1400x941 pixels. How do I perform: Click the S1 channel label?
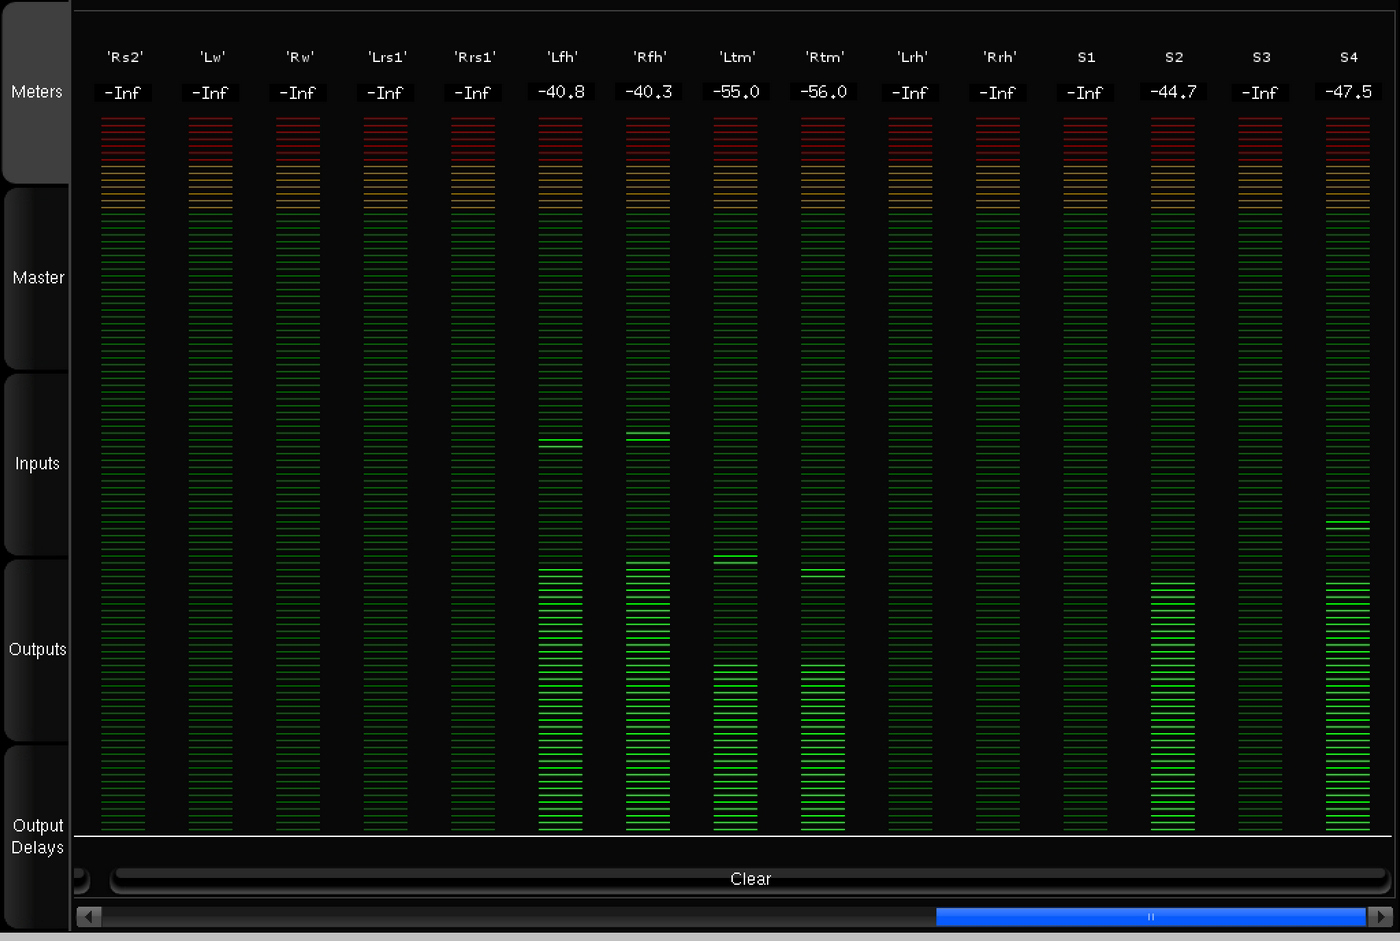1086,57
